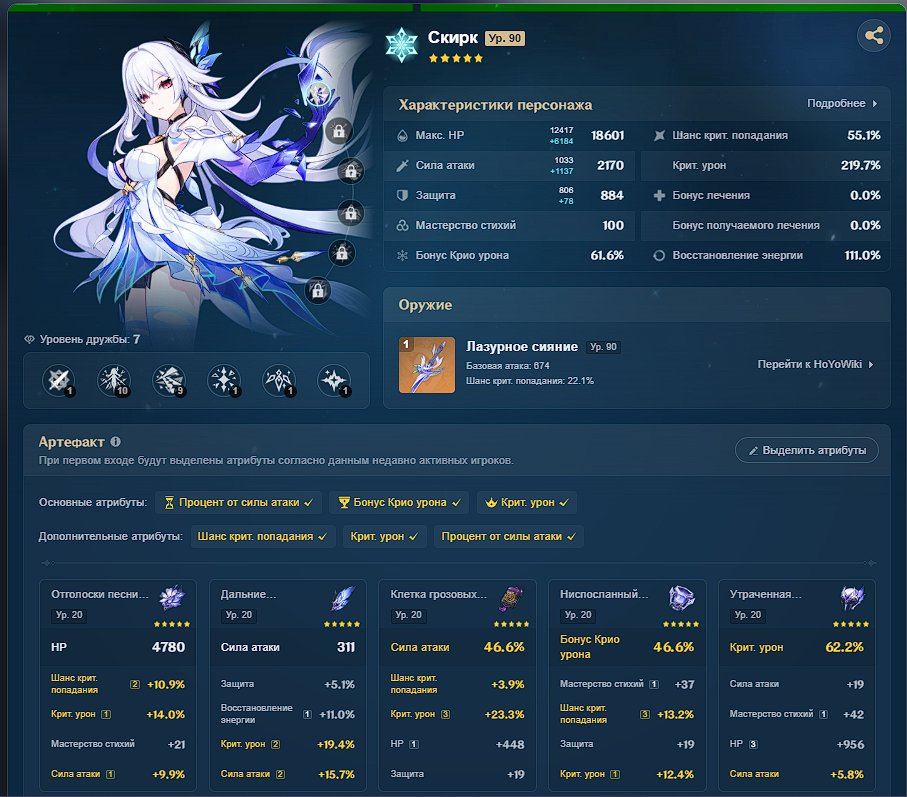Click the share icon button
Viewport: 907px width, 797px height.
coord(873,35)
